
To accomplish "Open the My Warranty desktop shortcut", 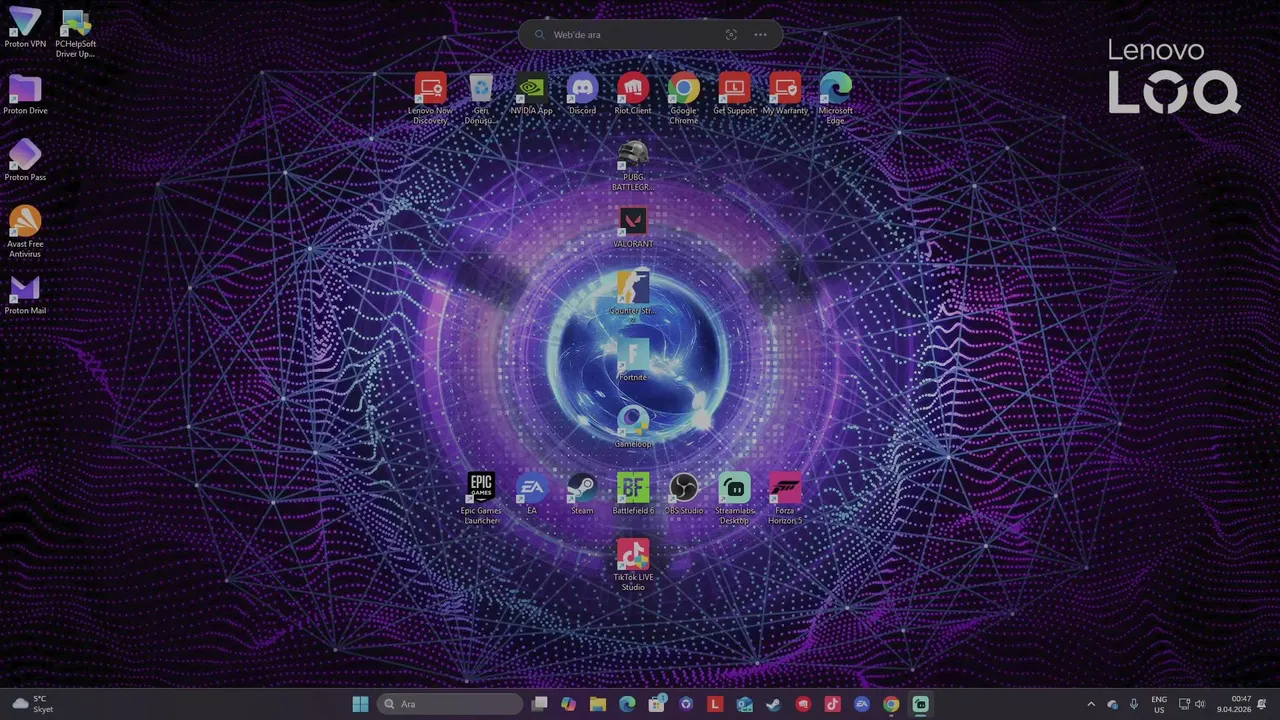I will [785, 94].
